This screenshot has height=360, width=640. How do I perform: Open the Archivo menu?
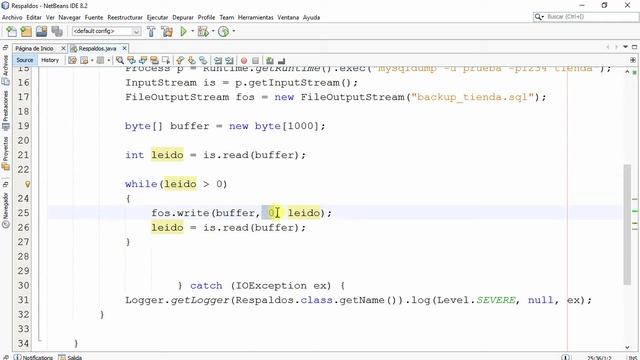pos(12,17)
